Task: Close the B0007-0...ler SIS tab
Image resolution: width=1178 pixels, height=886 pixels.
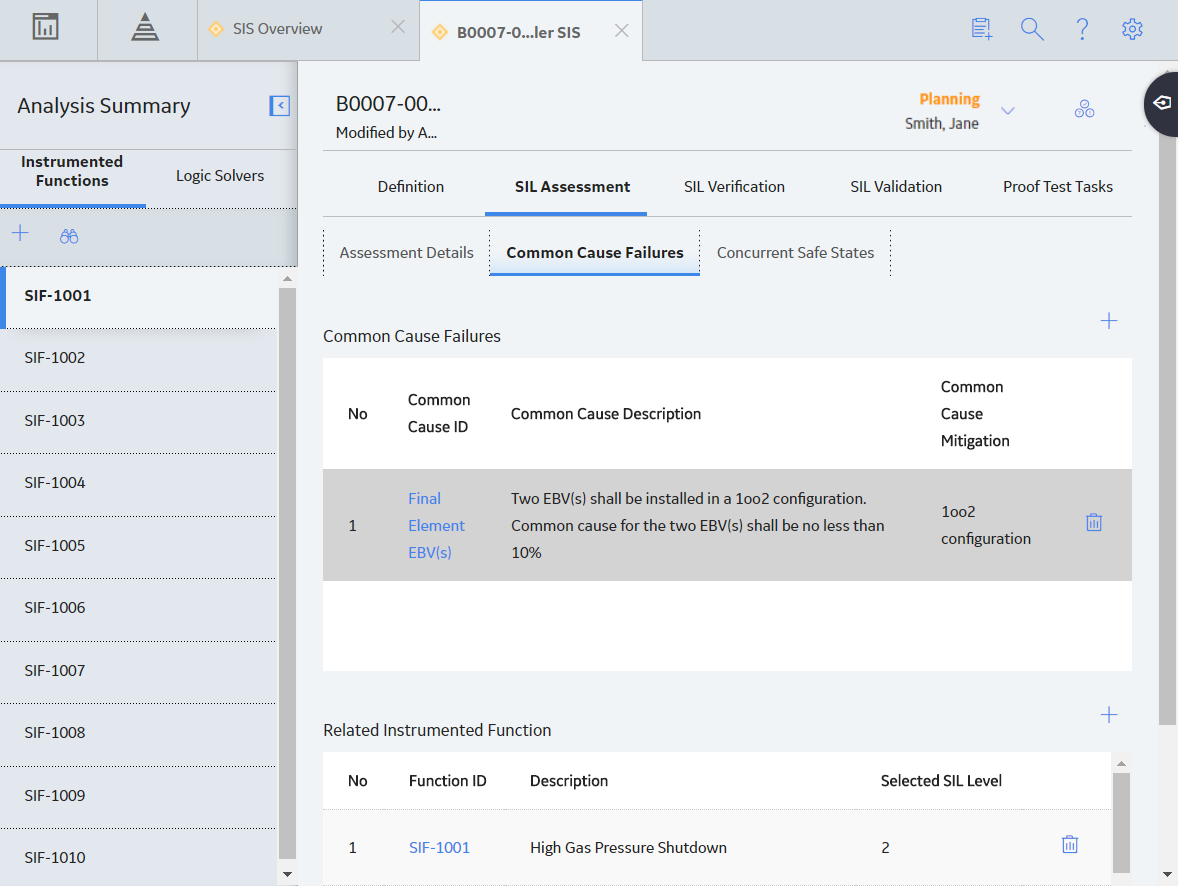Action: click(x=622, y=31)
